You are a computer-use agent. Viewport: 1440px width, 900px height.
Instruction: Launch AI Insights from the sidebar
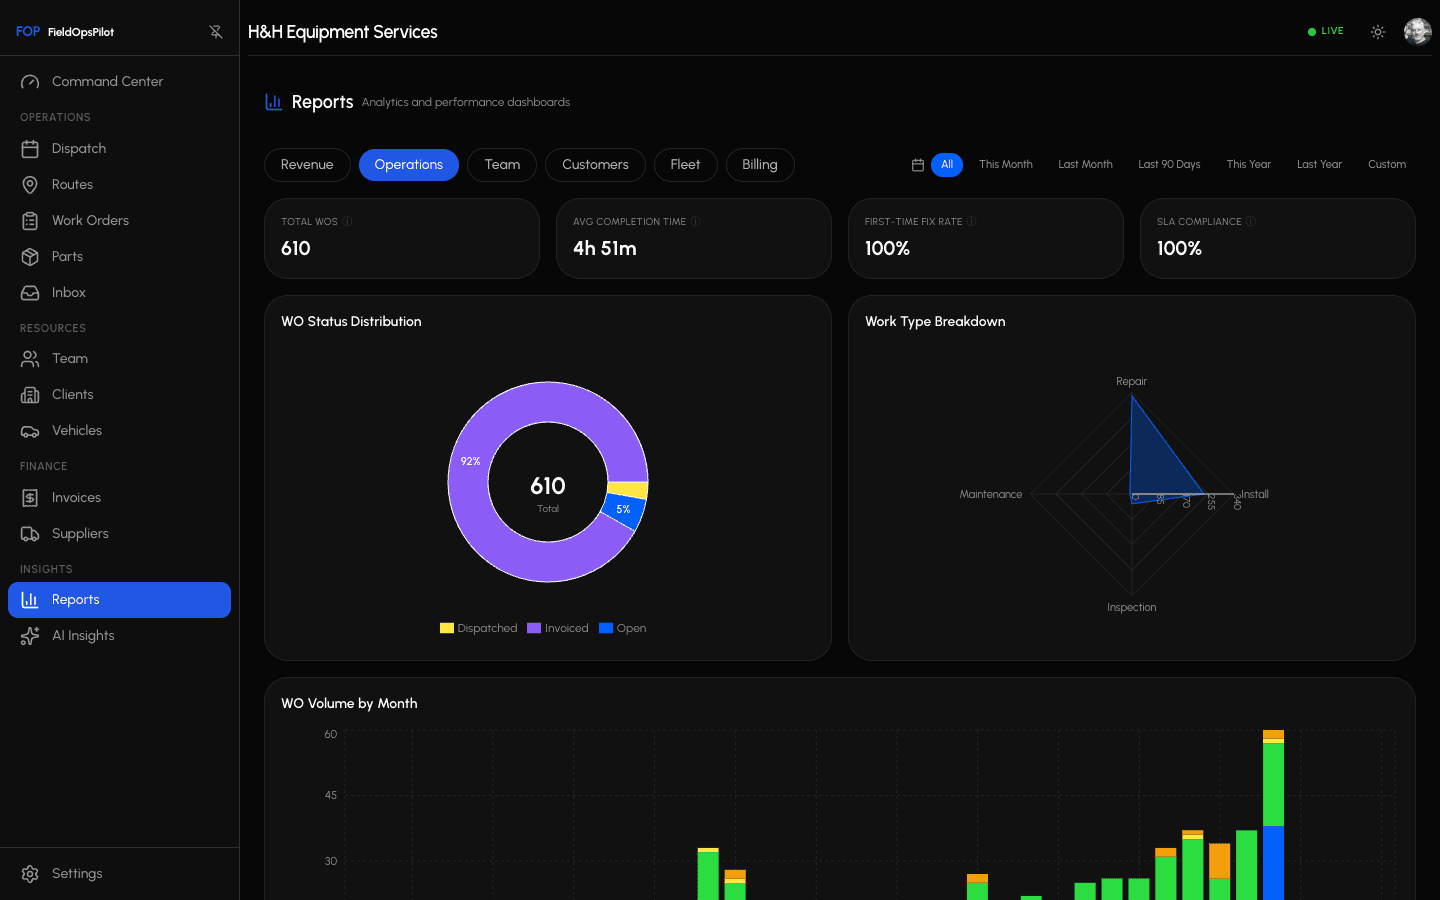[82, 635]
